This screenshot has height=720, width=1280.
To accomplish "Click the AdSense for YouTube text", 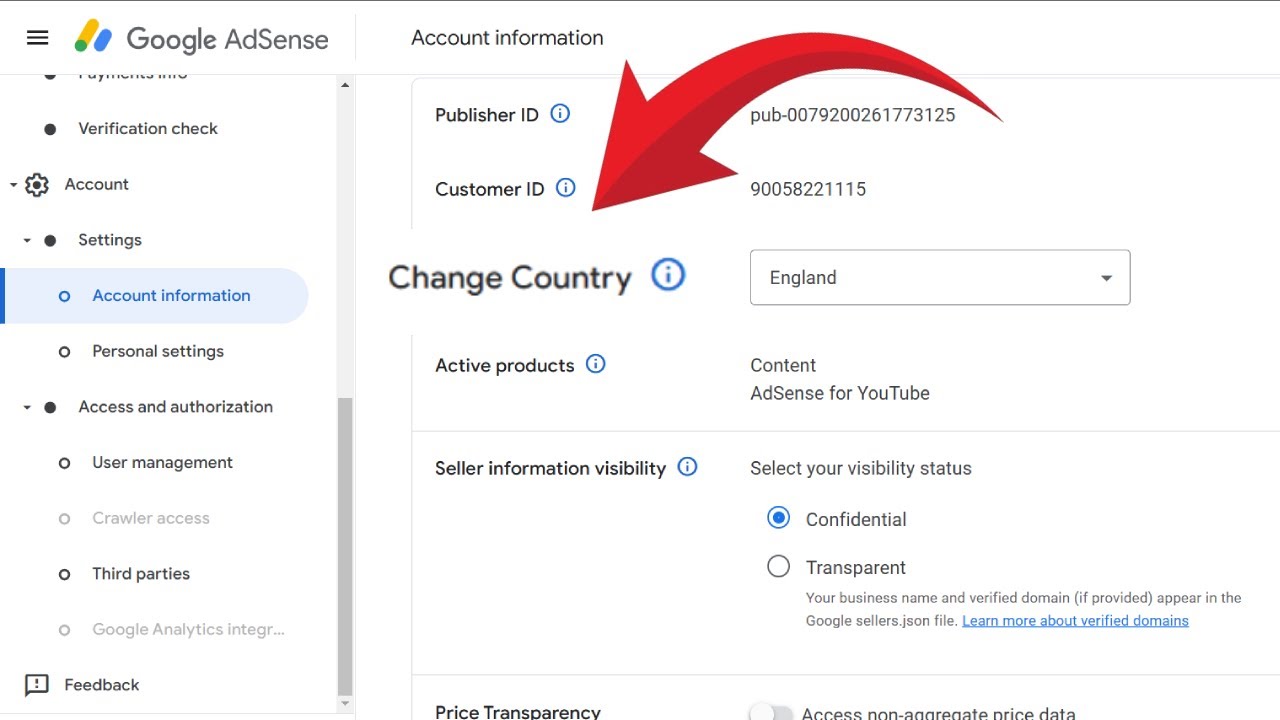I will (x=840, y=393).
